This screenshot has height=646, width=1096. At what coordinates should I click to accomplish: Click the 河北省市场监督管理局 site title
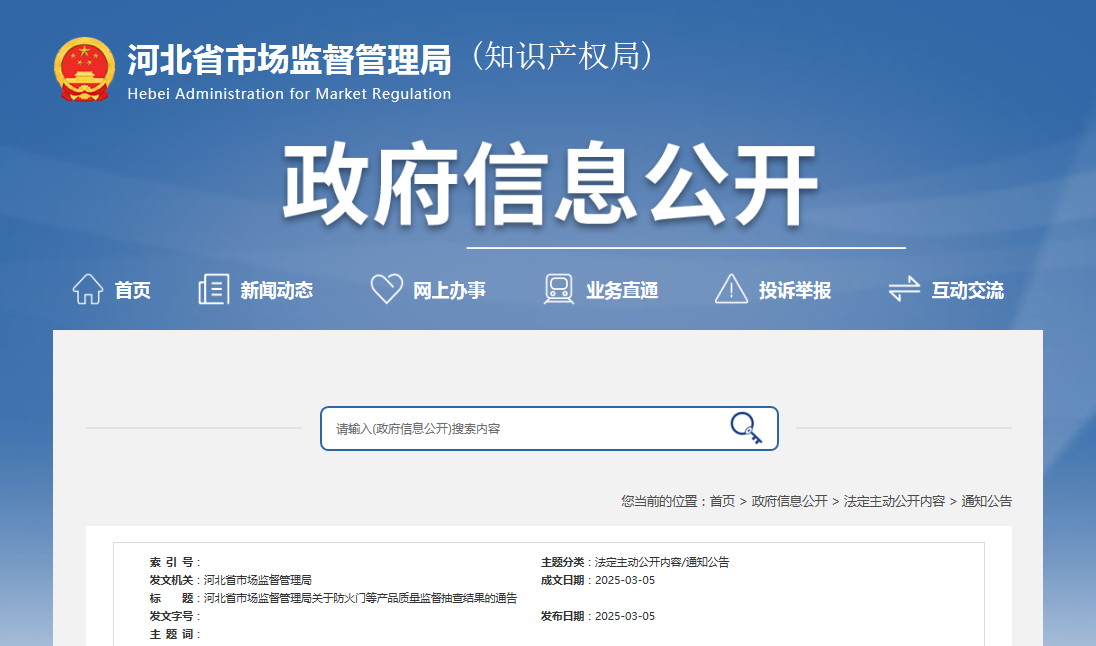click(289, 59)
